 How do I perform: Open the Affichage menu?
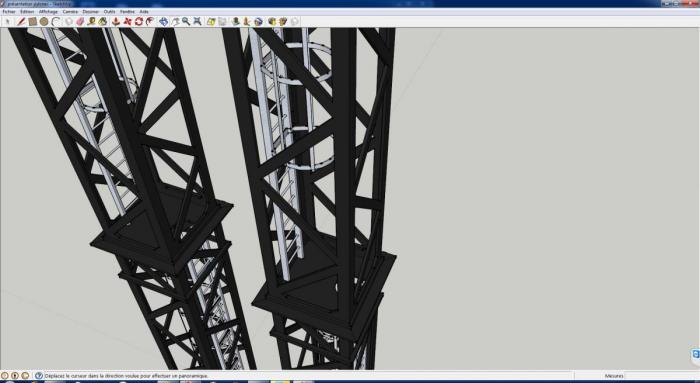[x=48, y=12]
